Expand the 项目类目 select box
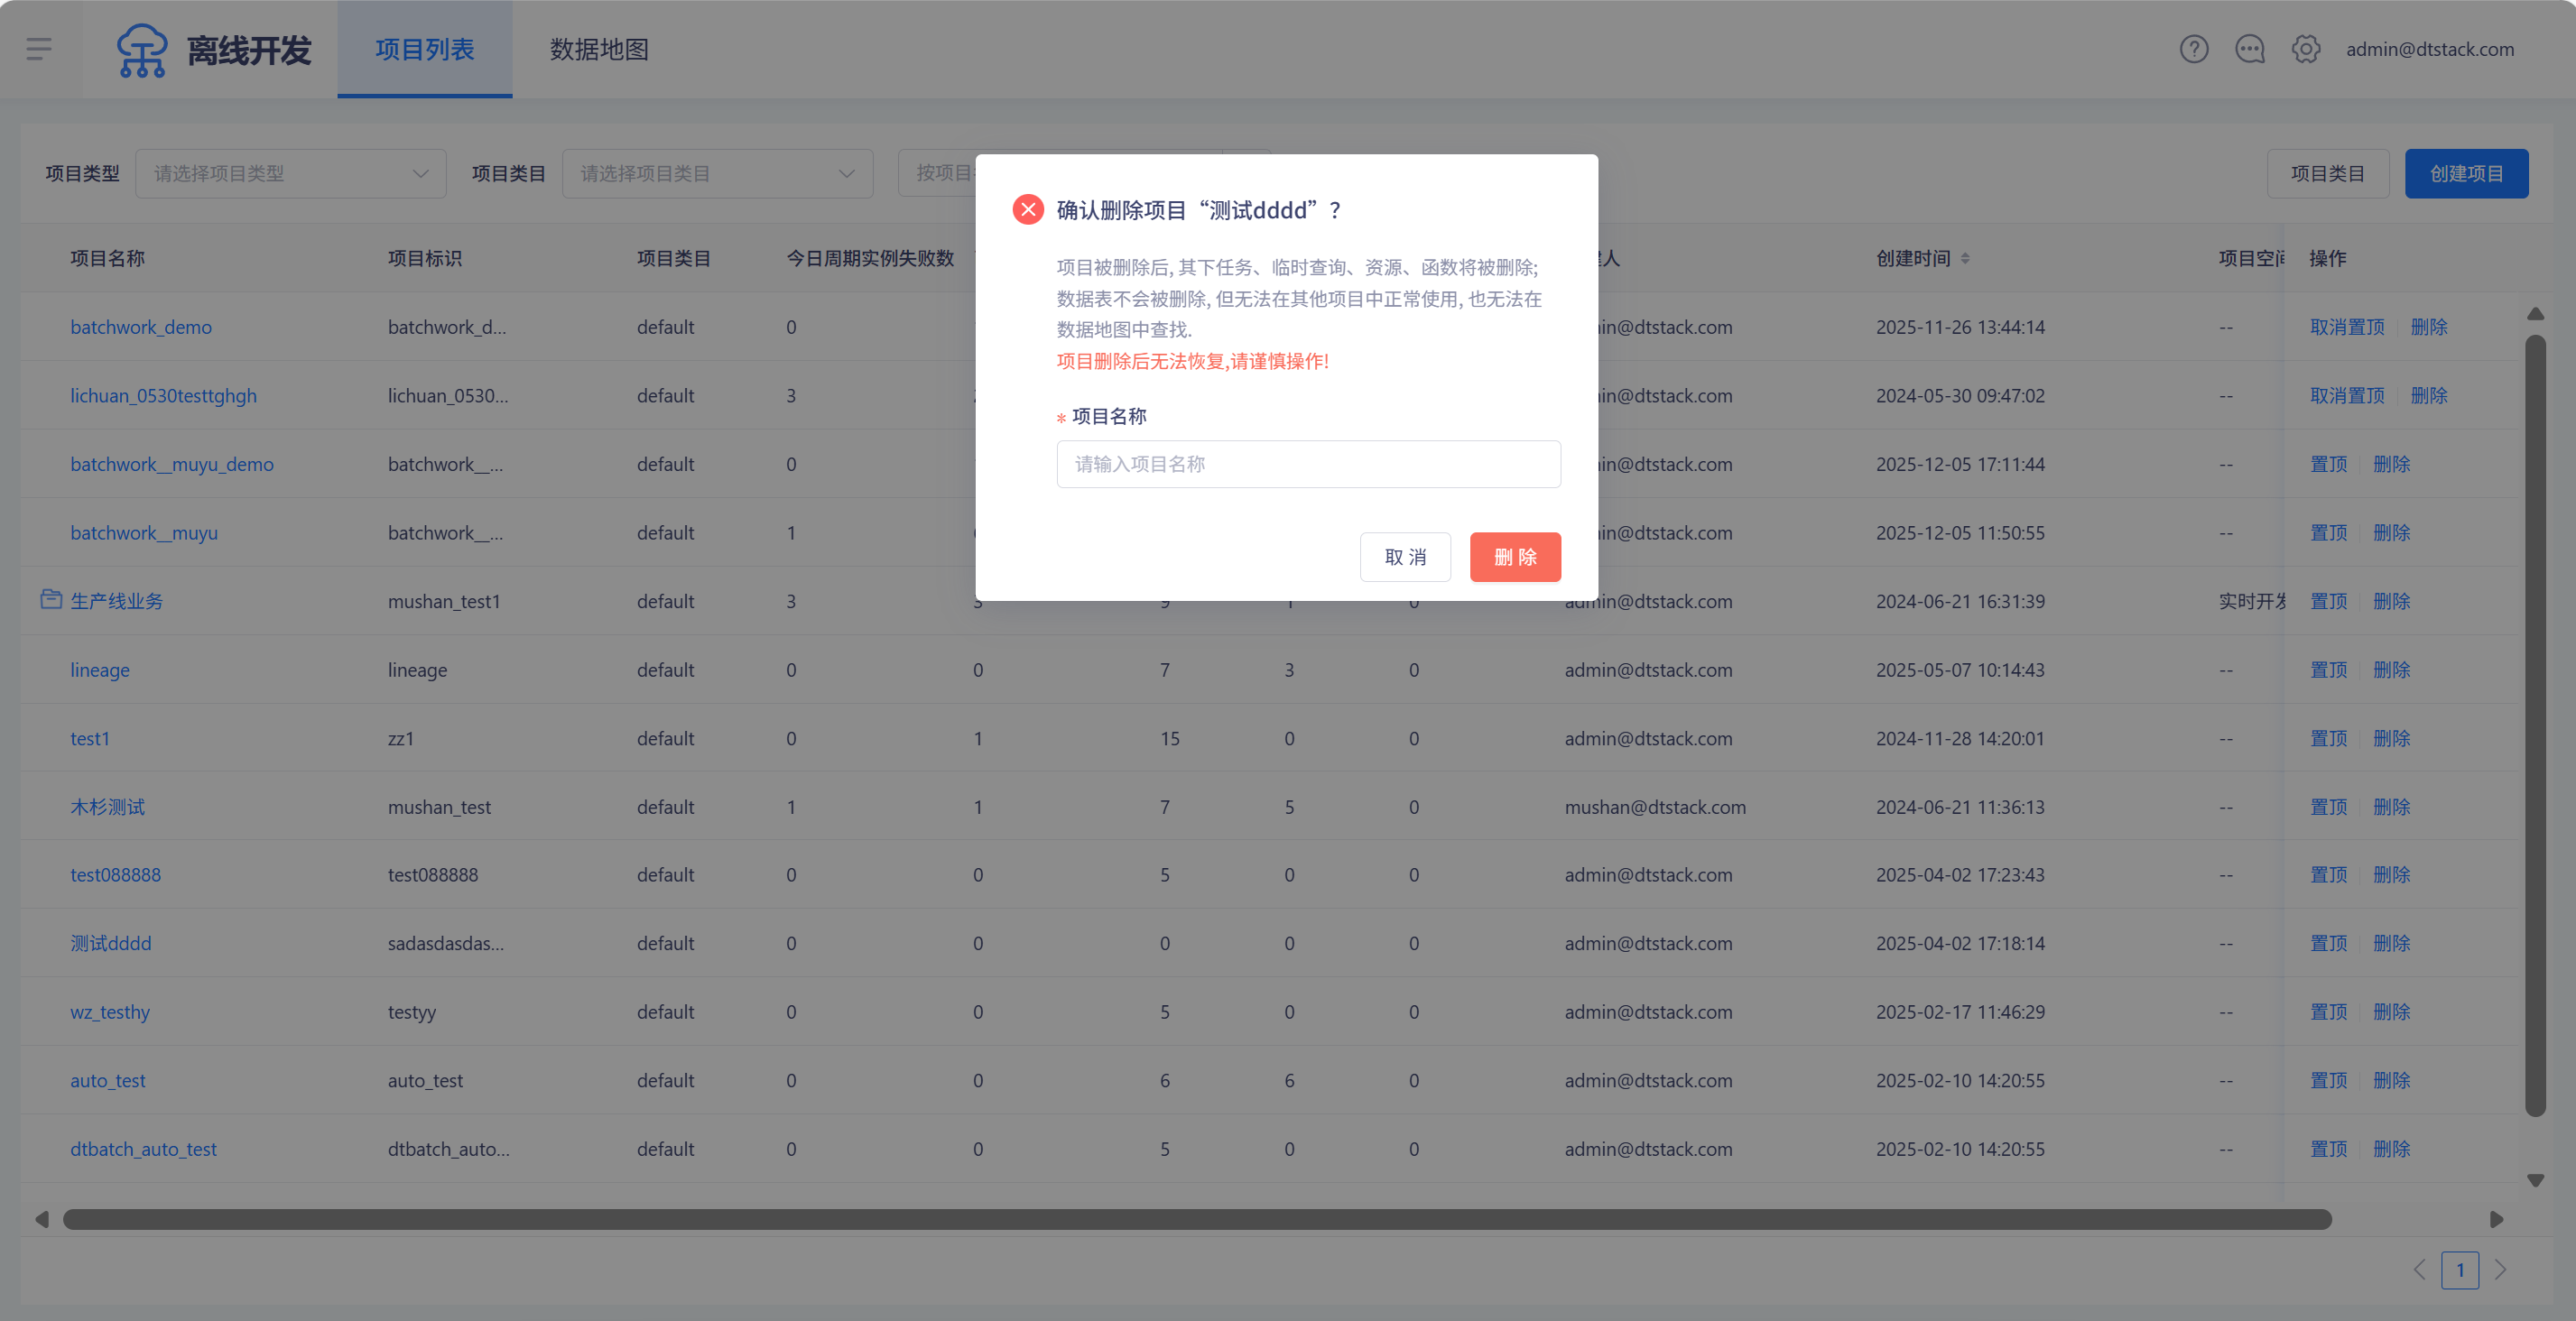This screenshot has width=2576, height=1321. pyautogui.click(x=717, y=174)
